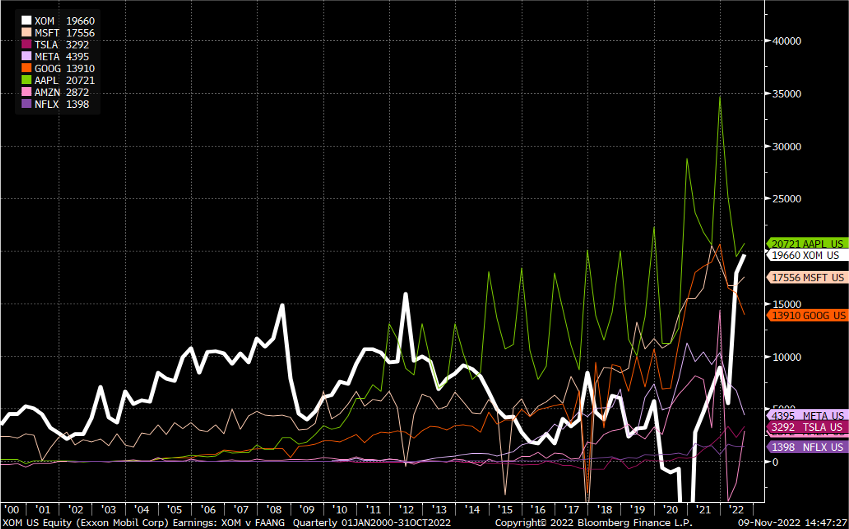This screenshot has height=529, width=849.
Task: Click the '08 year axis label
Action: pyautogui.click(x=275, y=510)
